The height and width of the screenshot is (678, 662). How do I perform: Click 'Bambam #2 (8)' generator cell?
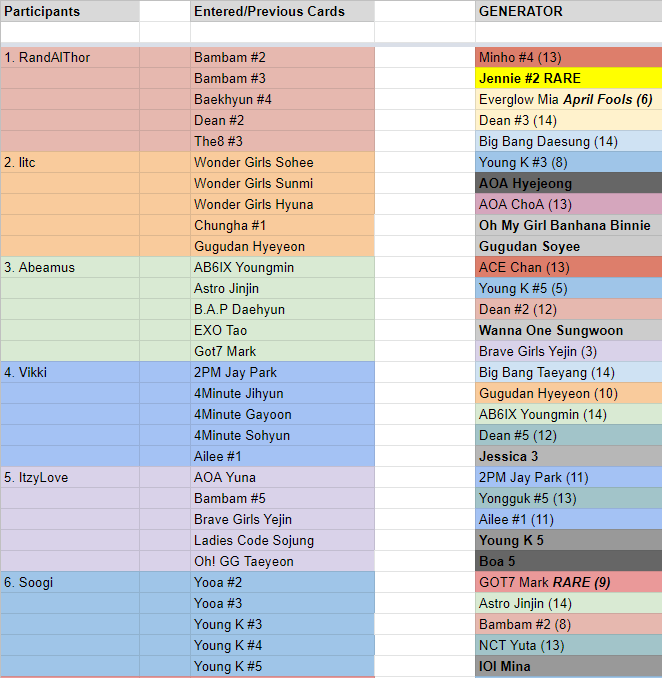[569, 624]
